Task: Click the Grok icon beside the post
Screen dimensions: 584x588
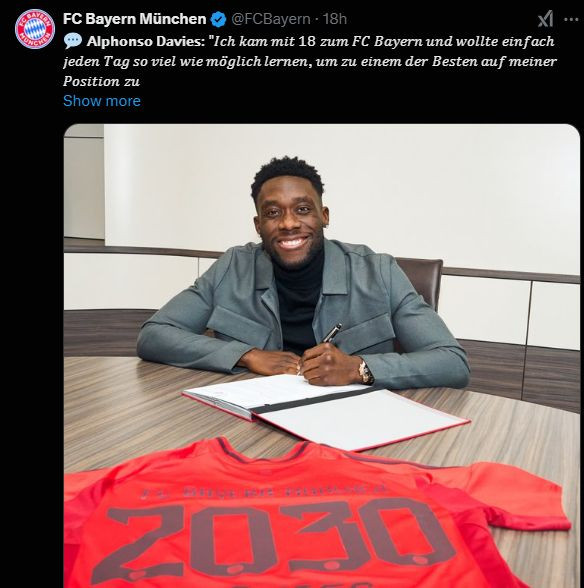Action: (545, 19)
